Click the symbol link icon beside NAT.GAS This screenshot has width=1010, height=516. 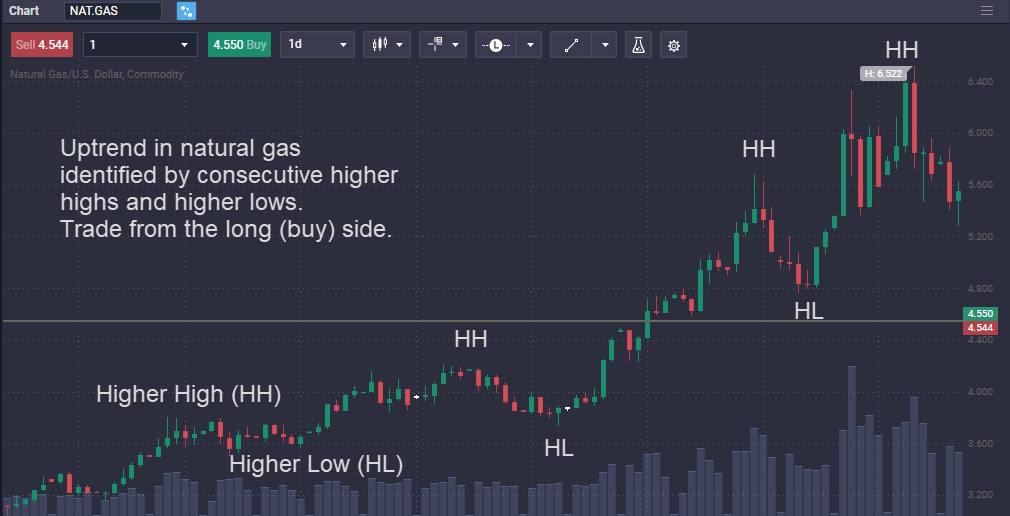[186, 11]
